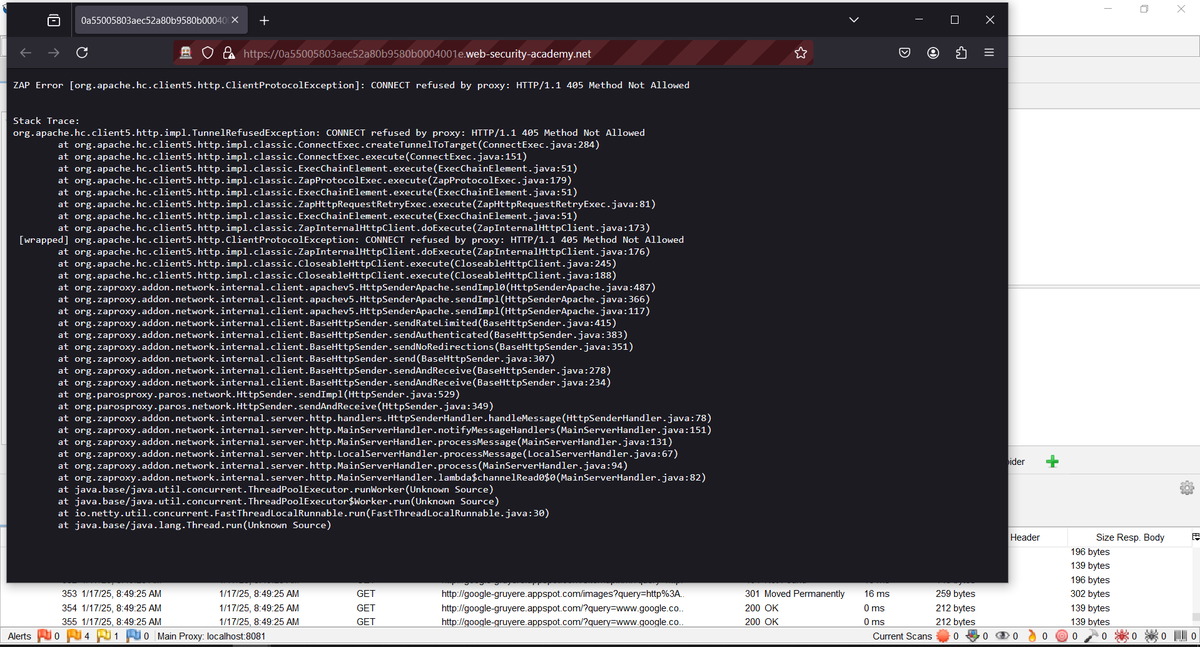Click the TunnelRefusedException stack trace line
The width and height of the screenshot is (1200, 647).
point(329,132)
